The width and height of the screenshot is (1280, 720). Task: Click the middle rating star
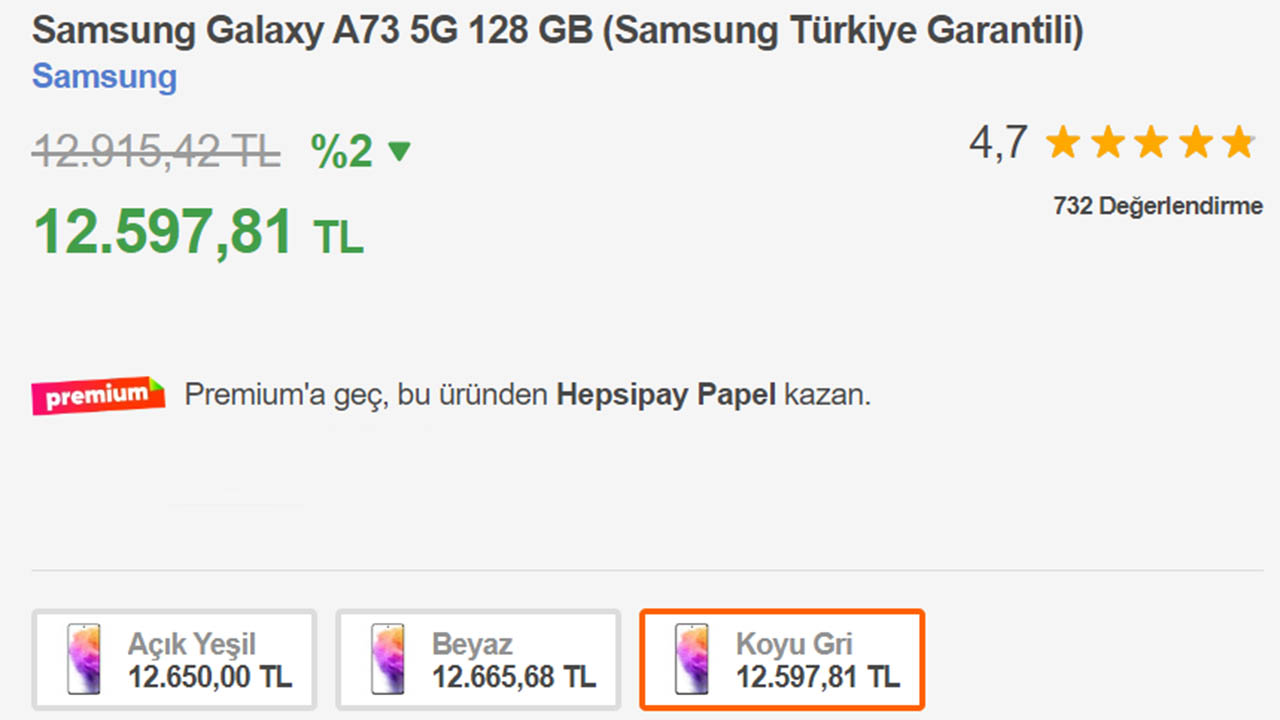coord(1151,142)
